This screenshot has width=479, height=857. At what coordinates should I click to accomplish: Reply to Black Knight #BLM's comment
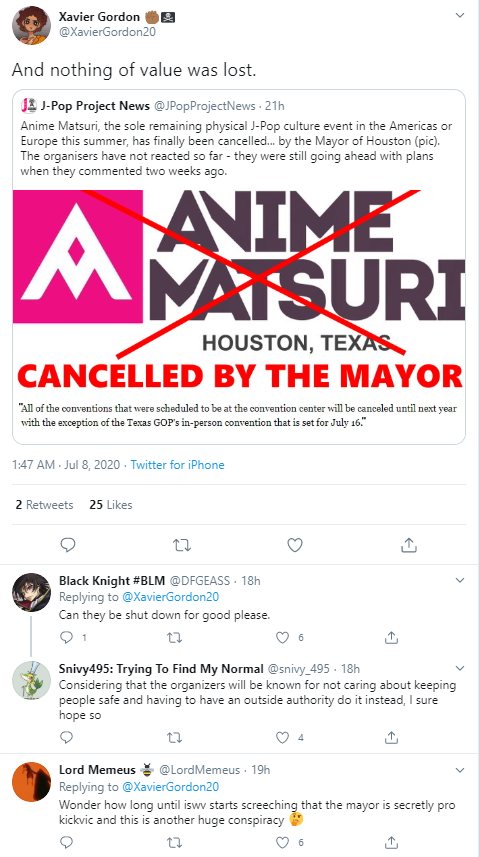tap(66, 637)
